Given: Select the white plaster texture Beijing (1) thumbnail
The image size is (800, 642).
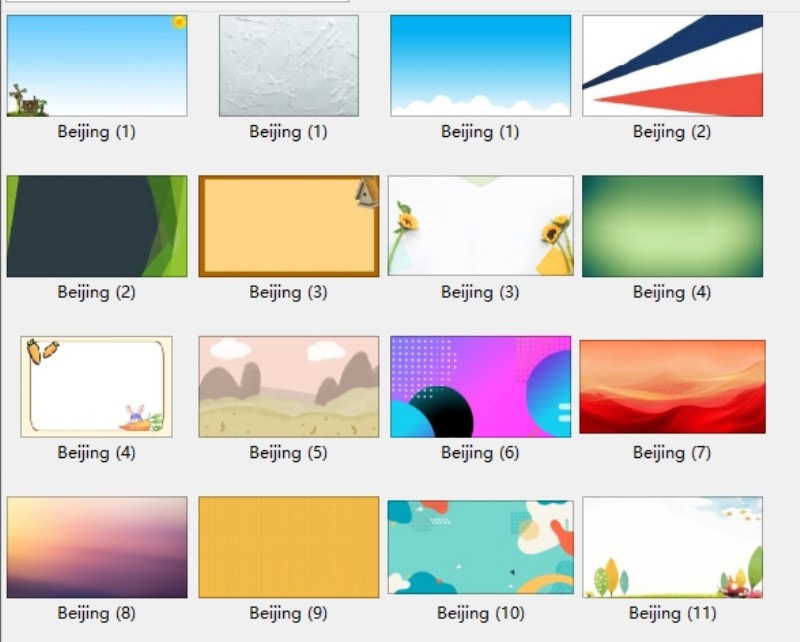Looking at the screenshot, I should coord(289,66).
